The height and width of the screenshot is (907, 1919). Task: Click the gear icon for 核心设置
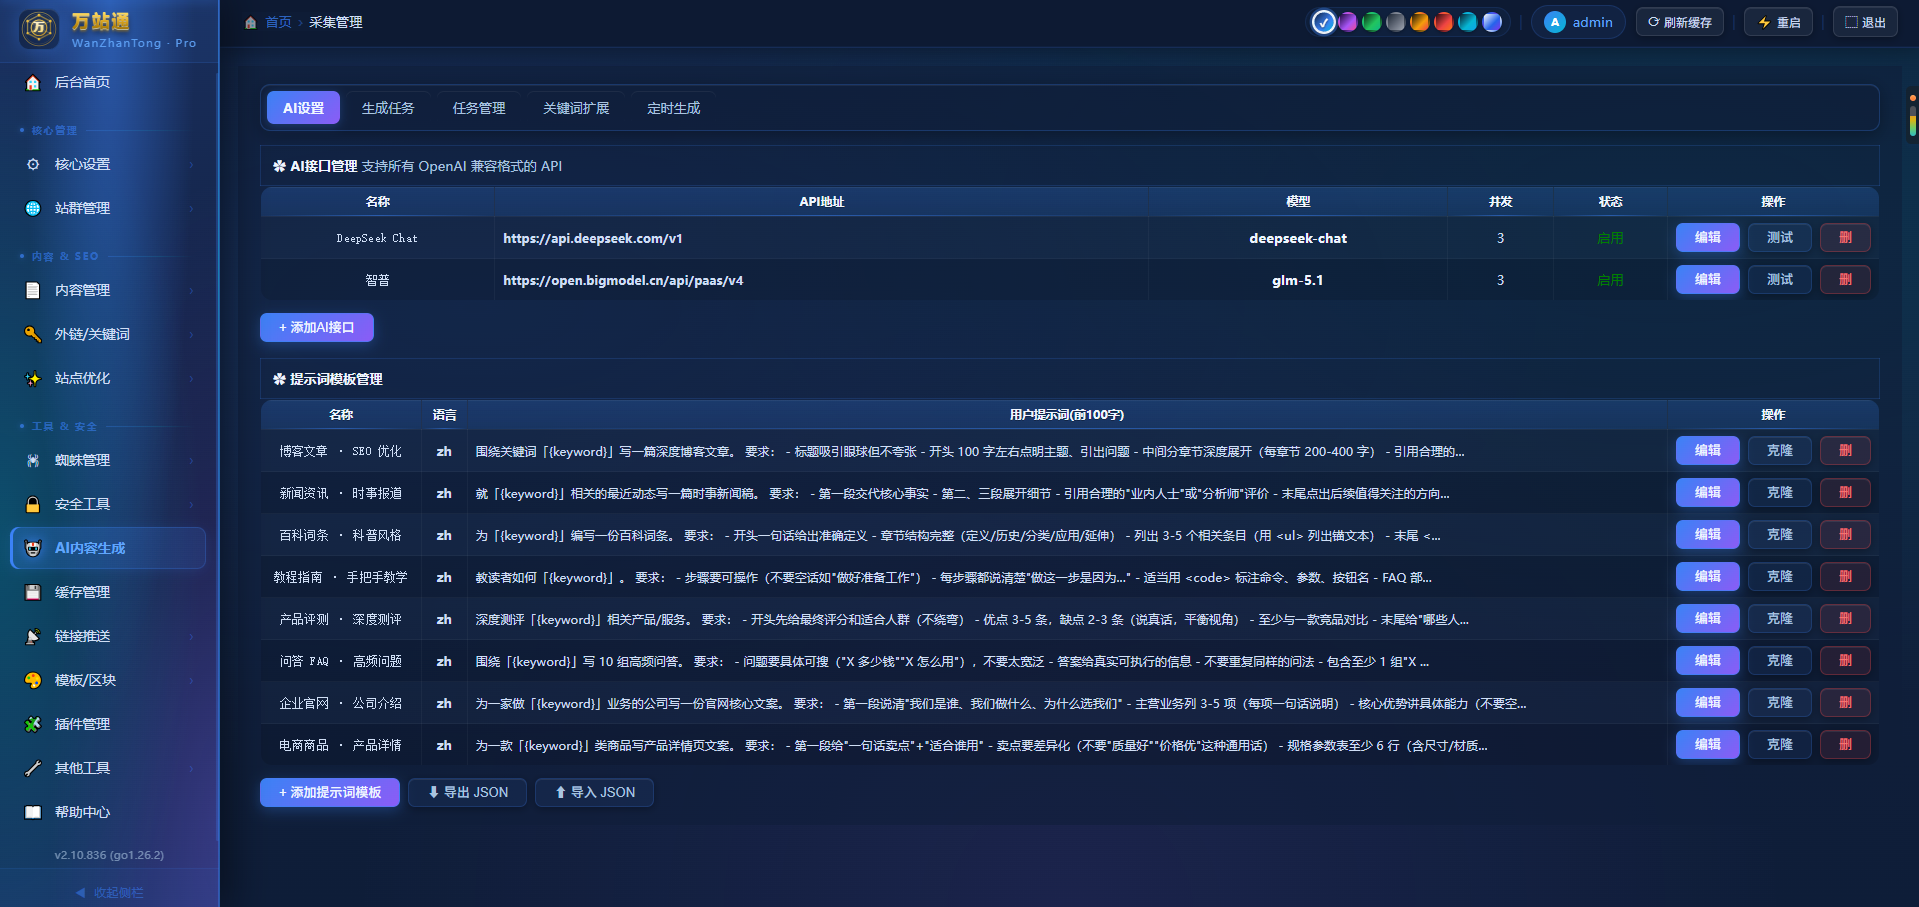click(x=33, y=165)
